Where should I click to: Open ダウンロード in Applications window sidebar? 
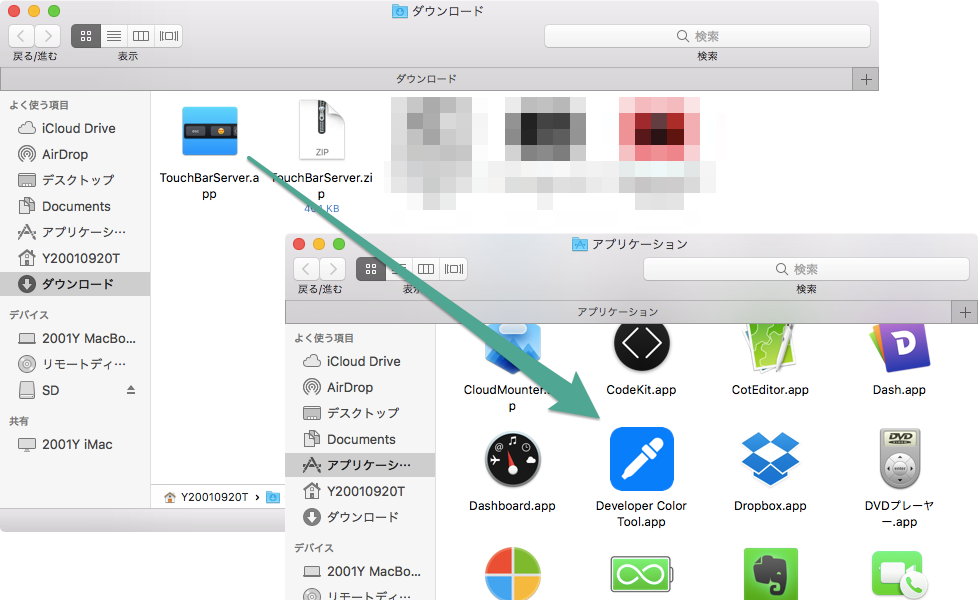[360, 518]
